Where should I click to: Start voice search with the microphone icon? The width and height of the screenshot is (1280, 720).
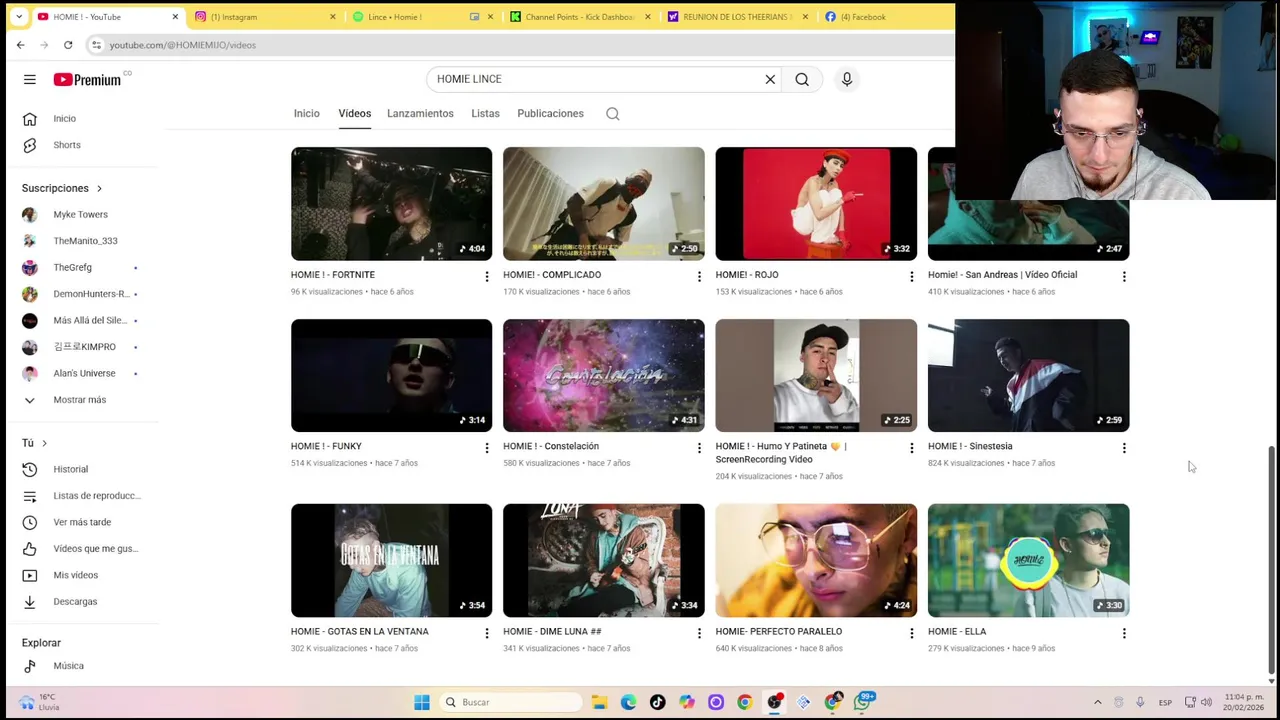(847, 79)
